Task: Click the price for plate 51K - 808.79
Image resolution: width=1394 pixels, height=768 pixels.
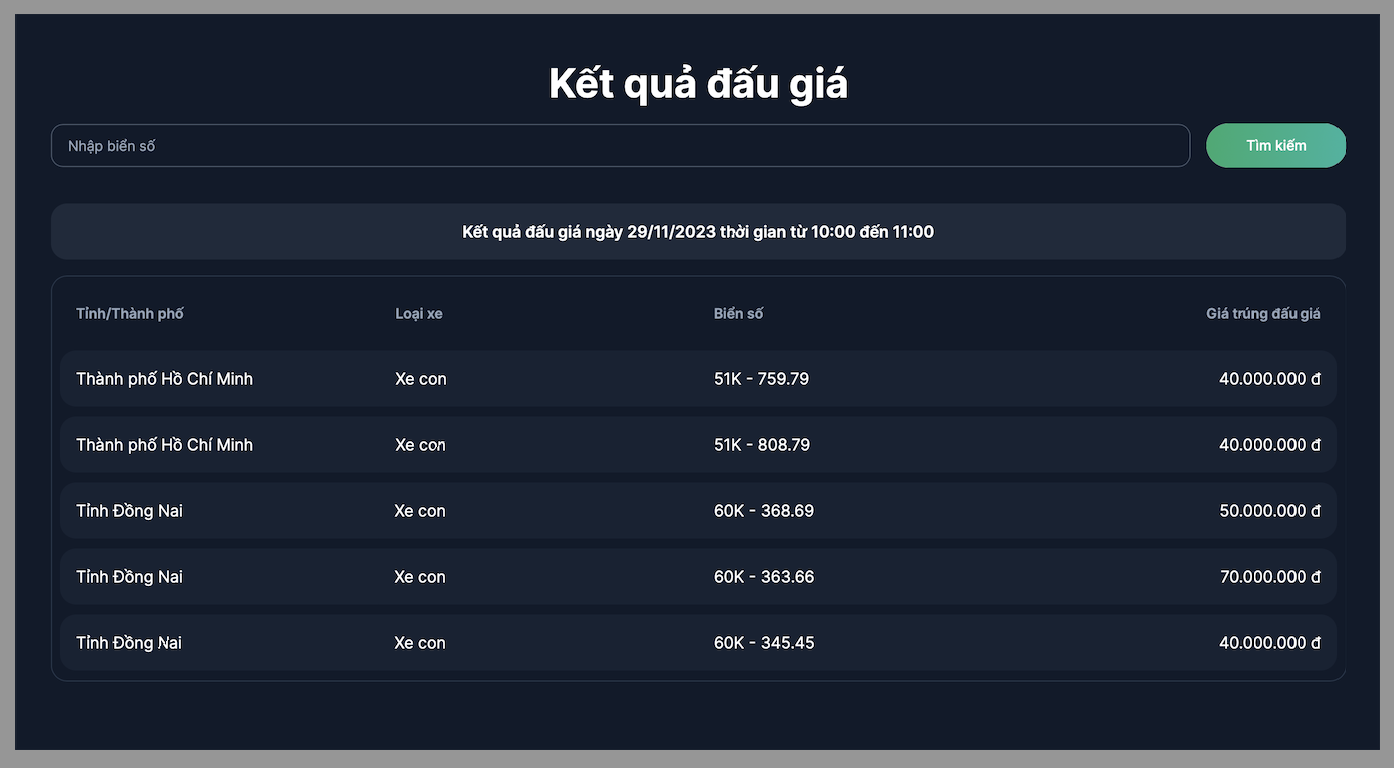Action: (1269, 445)
